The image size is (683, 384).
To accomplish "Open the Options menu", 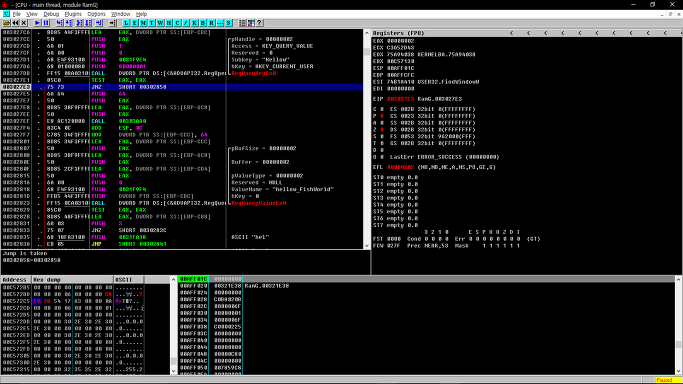I will pos(96,14).
